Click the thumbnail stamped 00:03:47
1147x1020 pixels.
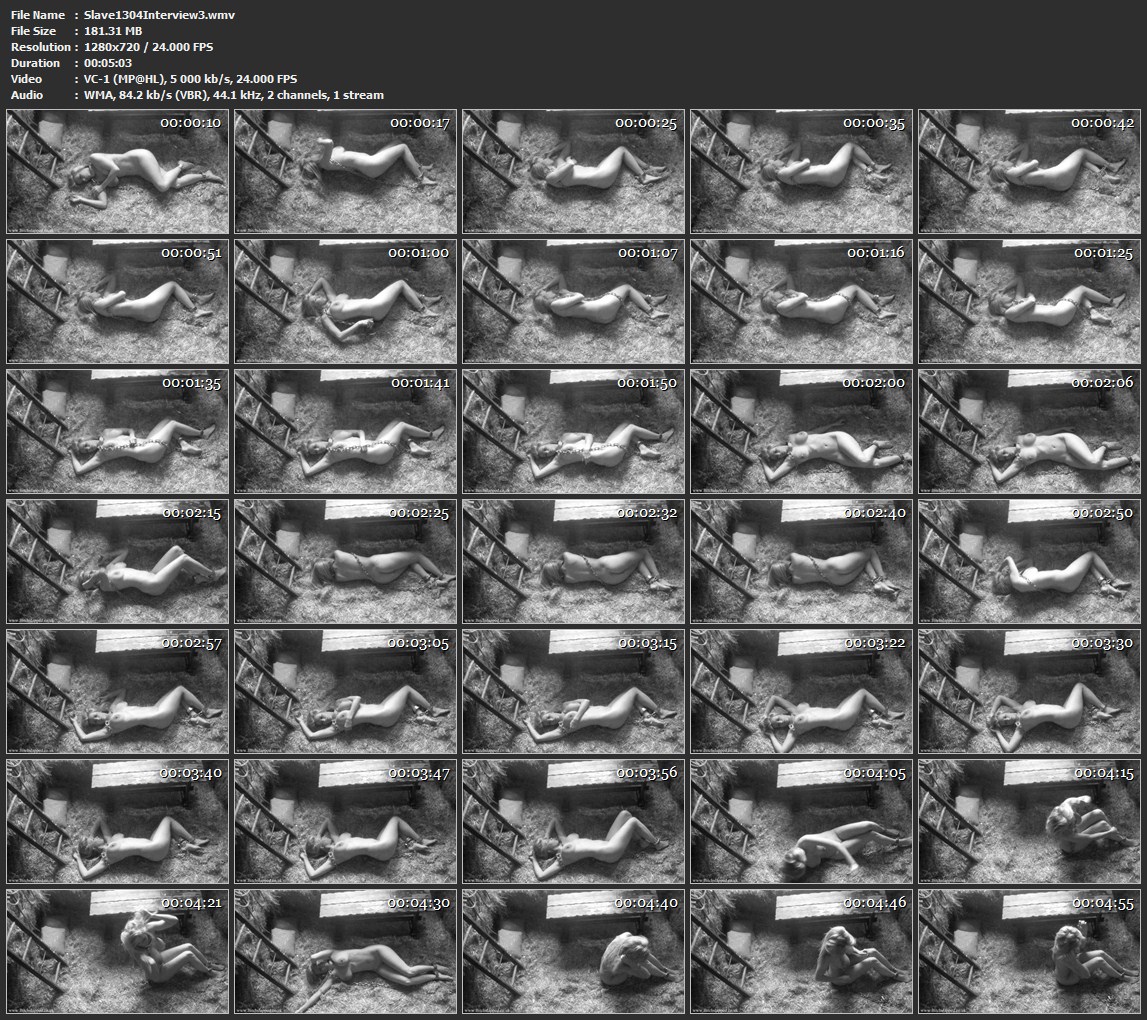tap(345, 822)
